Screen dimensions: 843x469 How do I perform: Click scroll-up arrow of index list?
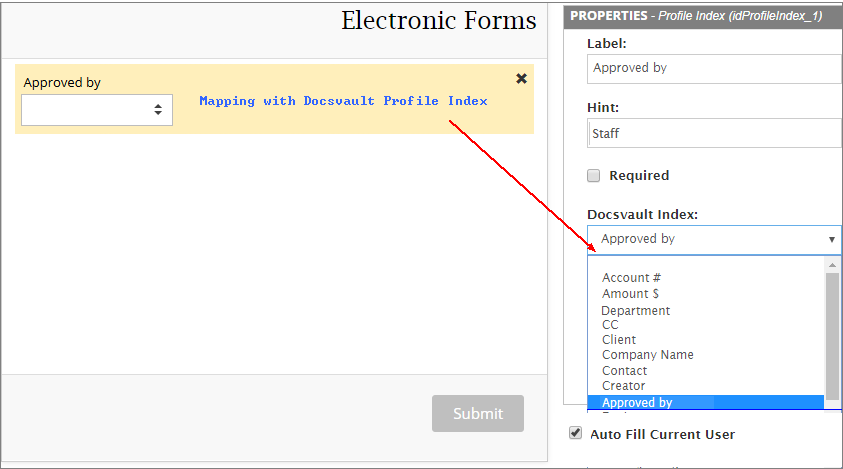point(832,265)
